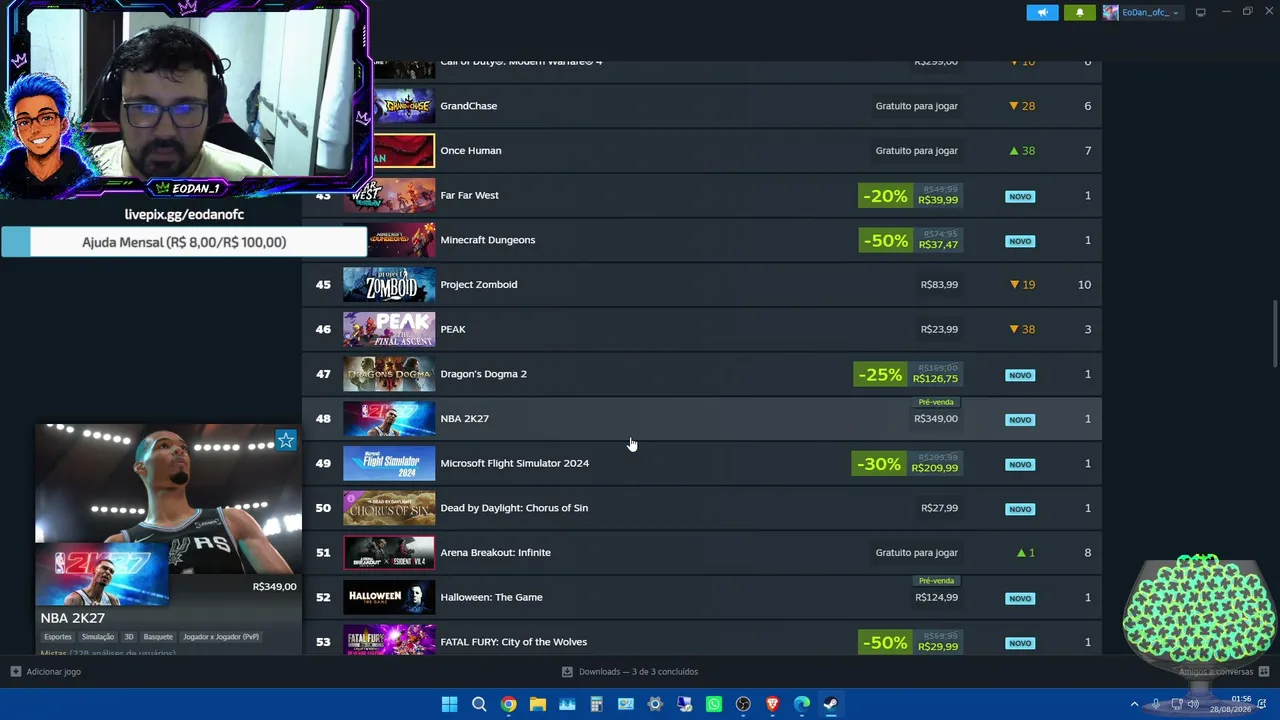This screenshot has width=1280, height=720.
Task: Click the R$83,99 Project Zomboid price
Action: tap(939, 285)
